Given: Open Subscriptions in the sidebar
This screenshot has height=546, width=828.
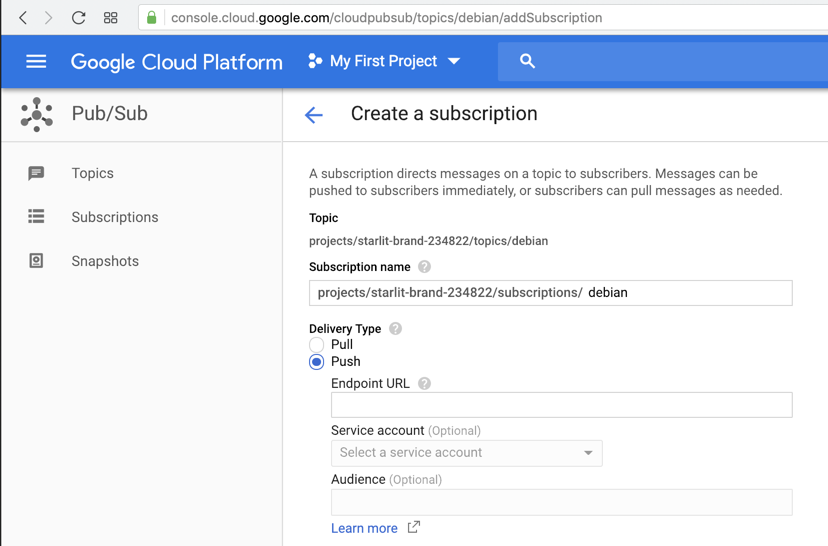Looking at the screenshot, I should point(114,217).
